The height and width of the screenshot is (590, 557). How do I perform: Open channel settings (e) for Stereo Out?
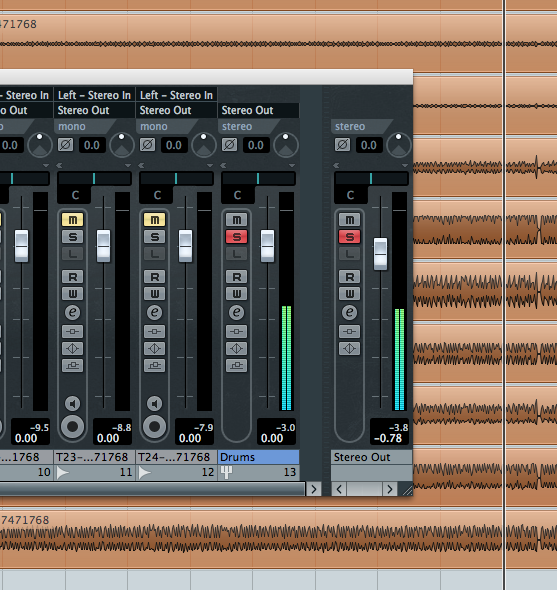pyautogui.click(x=350, y=312)
